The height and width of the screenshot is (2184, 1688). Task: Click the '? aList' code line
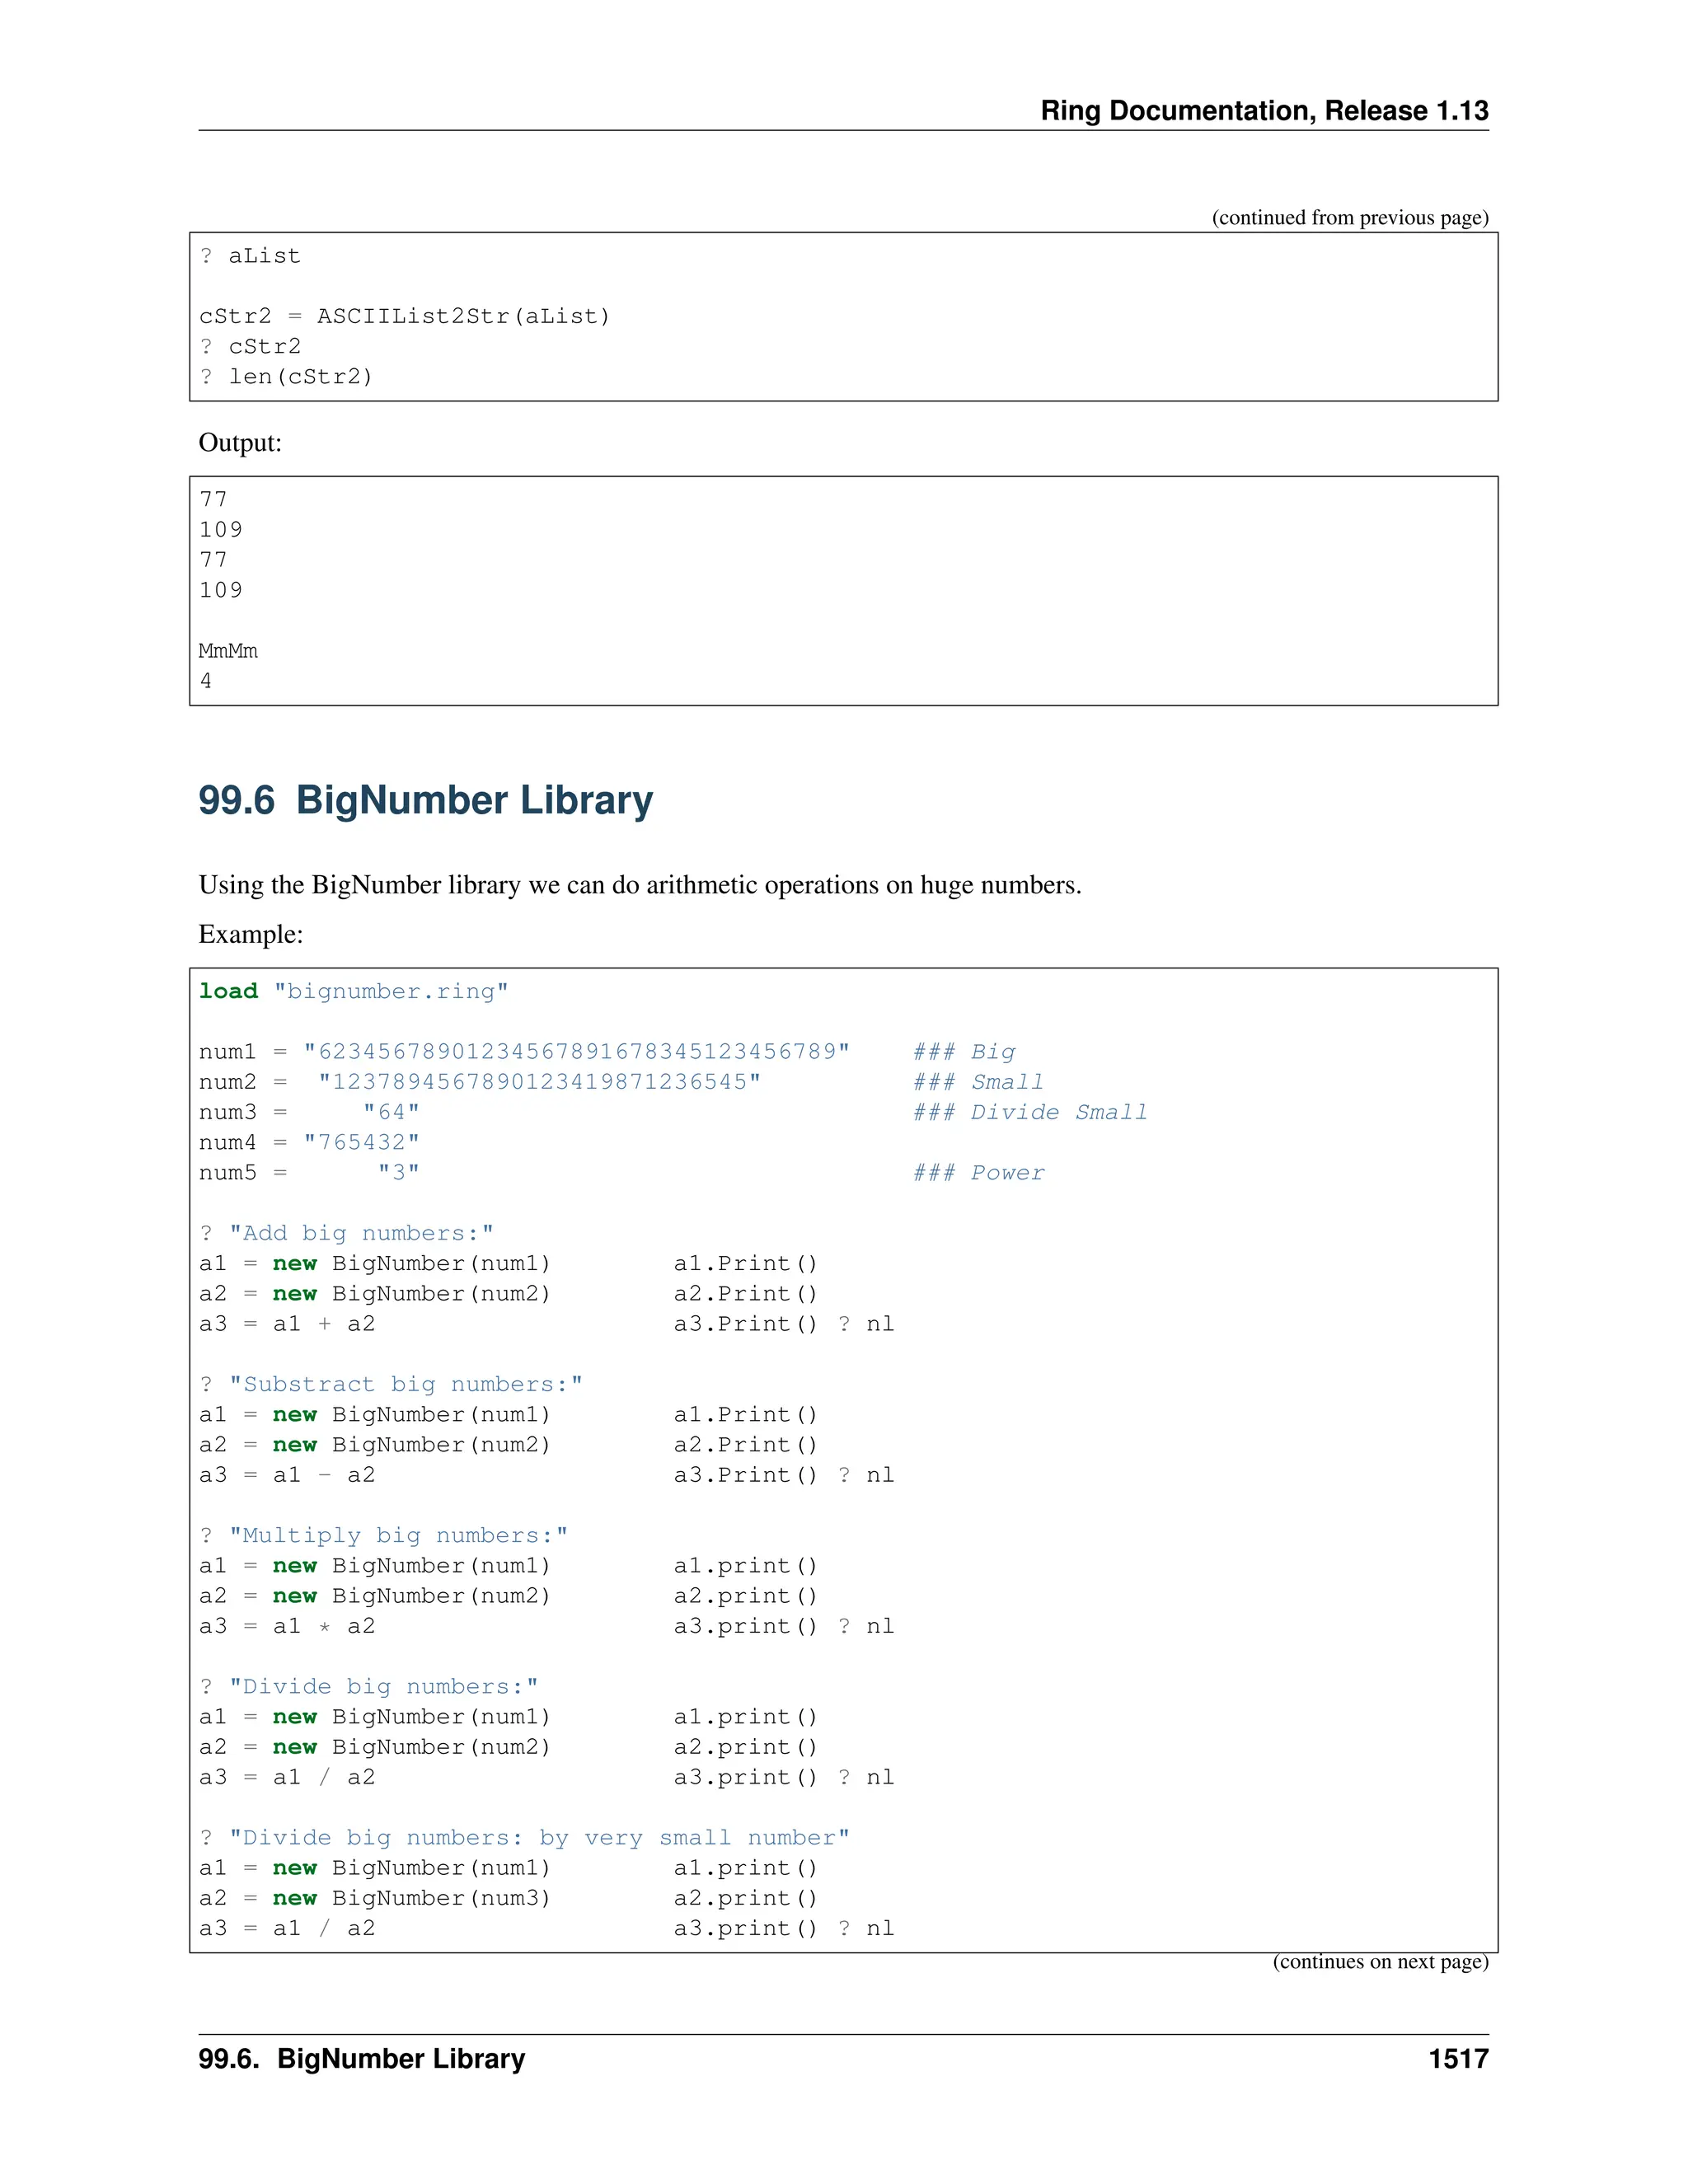click(x=250, y=256)
